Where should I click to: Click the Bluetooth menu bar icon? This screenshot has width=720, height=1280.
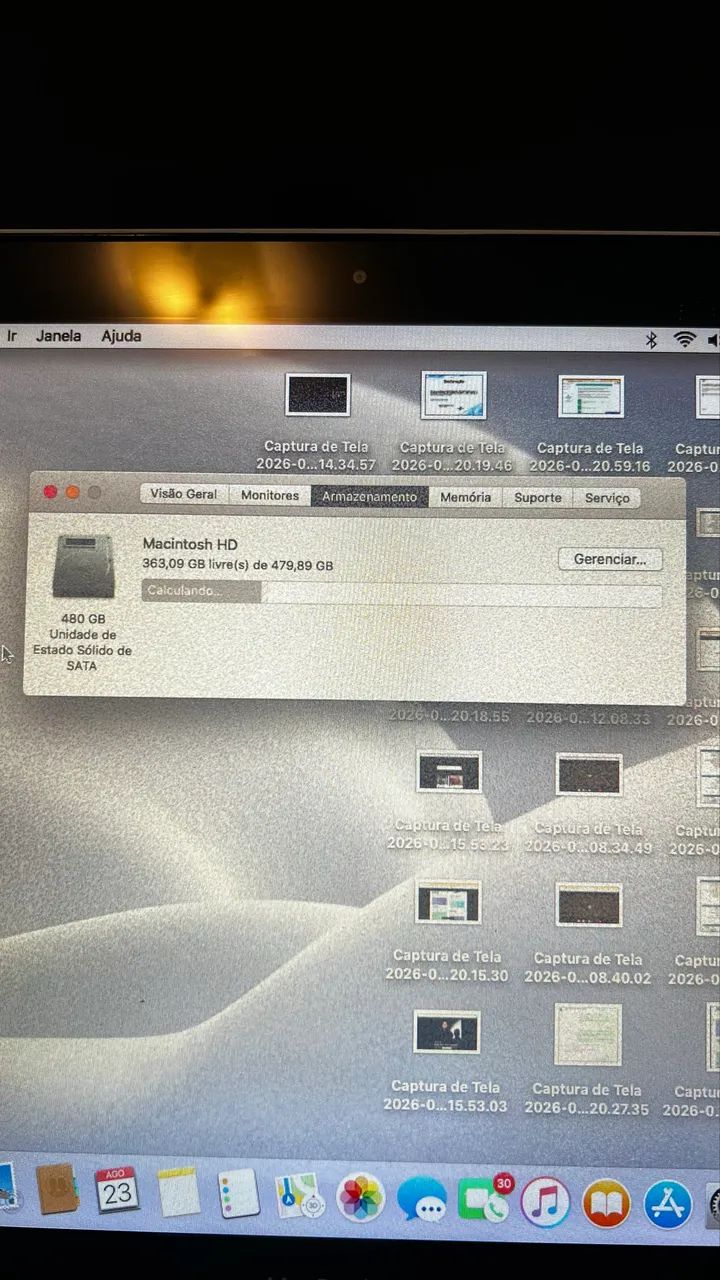[x=651, y=340]
